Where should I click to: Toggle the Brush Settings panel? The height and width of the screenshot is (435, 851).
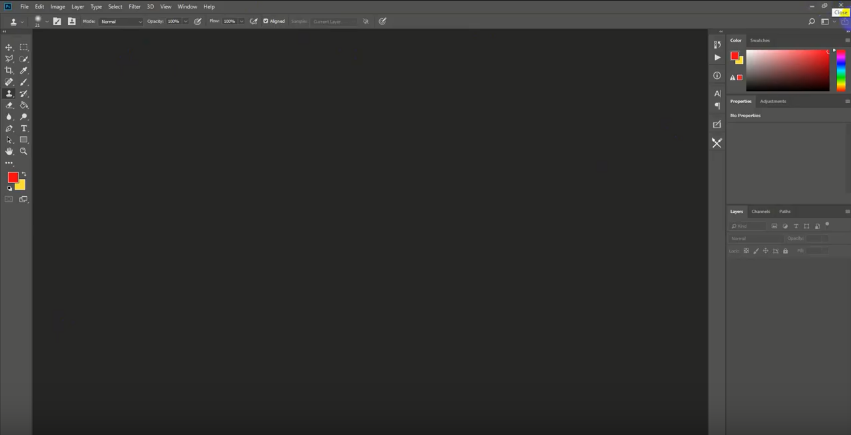57,21
